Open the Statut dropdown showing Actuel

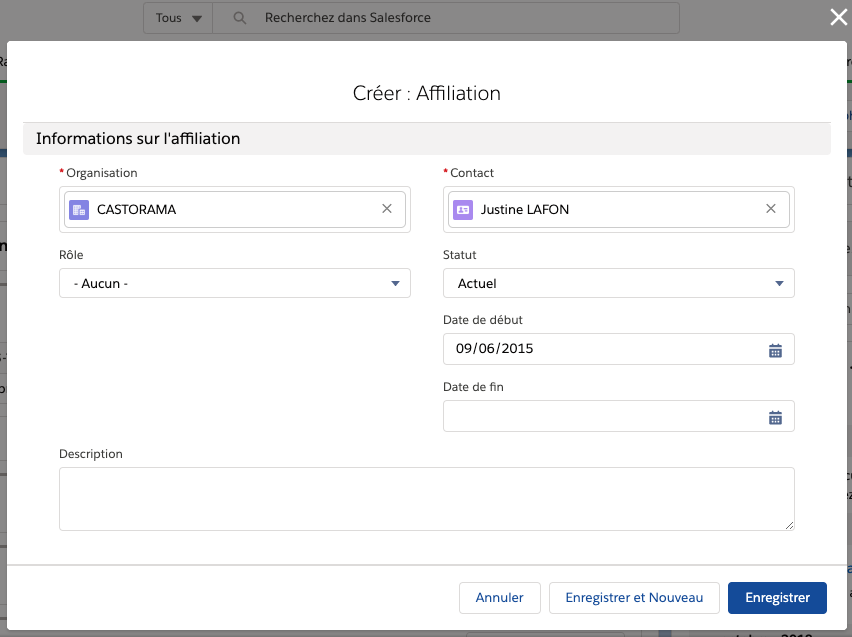(x=618, y=283)
